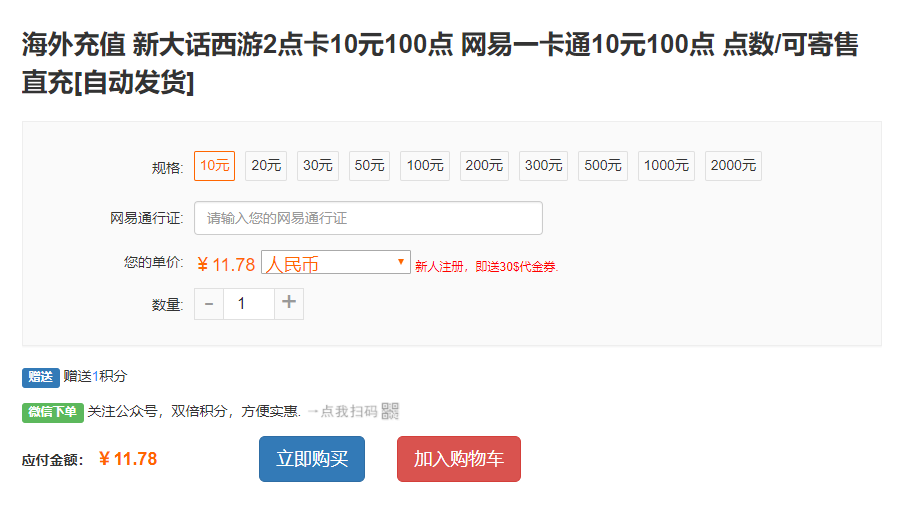Increase quantity with the plus button
Screen dimensions: 902x509
[x=289, y=304]
